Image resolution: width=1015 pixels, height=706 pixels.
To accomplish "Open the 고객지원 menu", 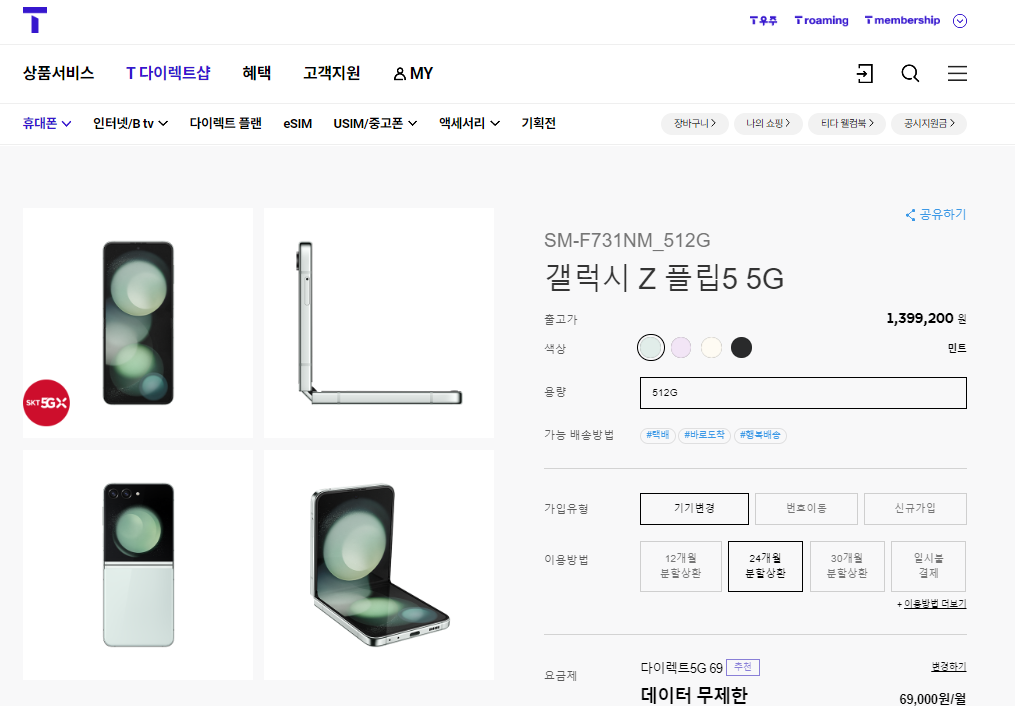I will 331,73.
